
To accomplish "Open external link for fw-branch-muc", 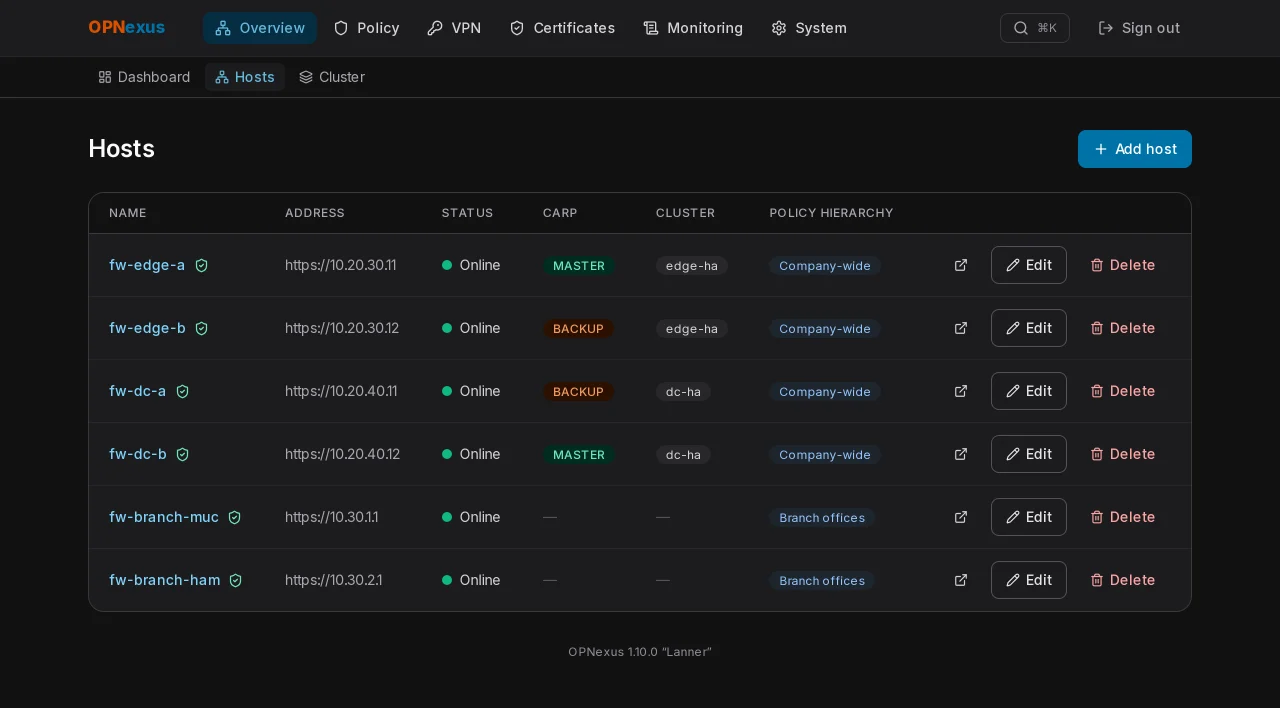I will point(961,517).
